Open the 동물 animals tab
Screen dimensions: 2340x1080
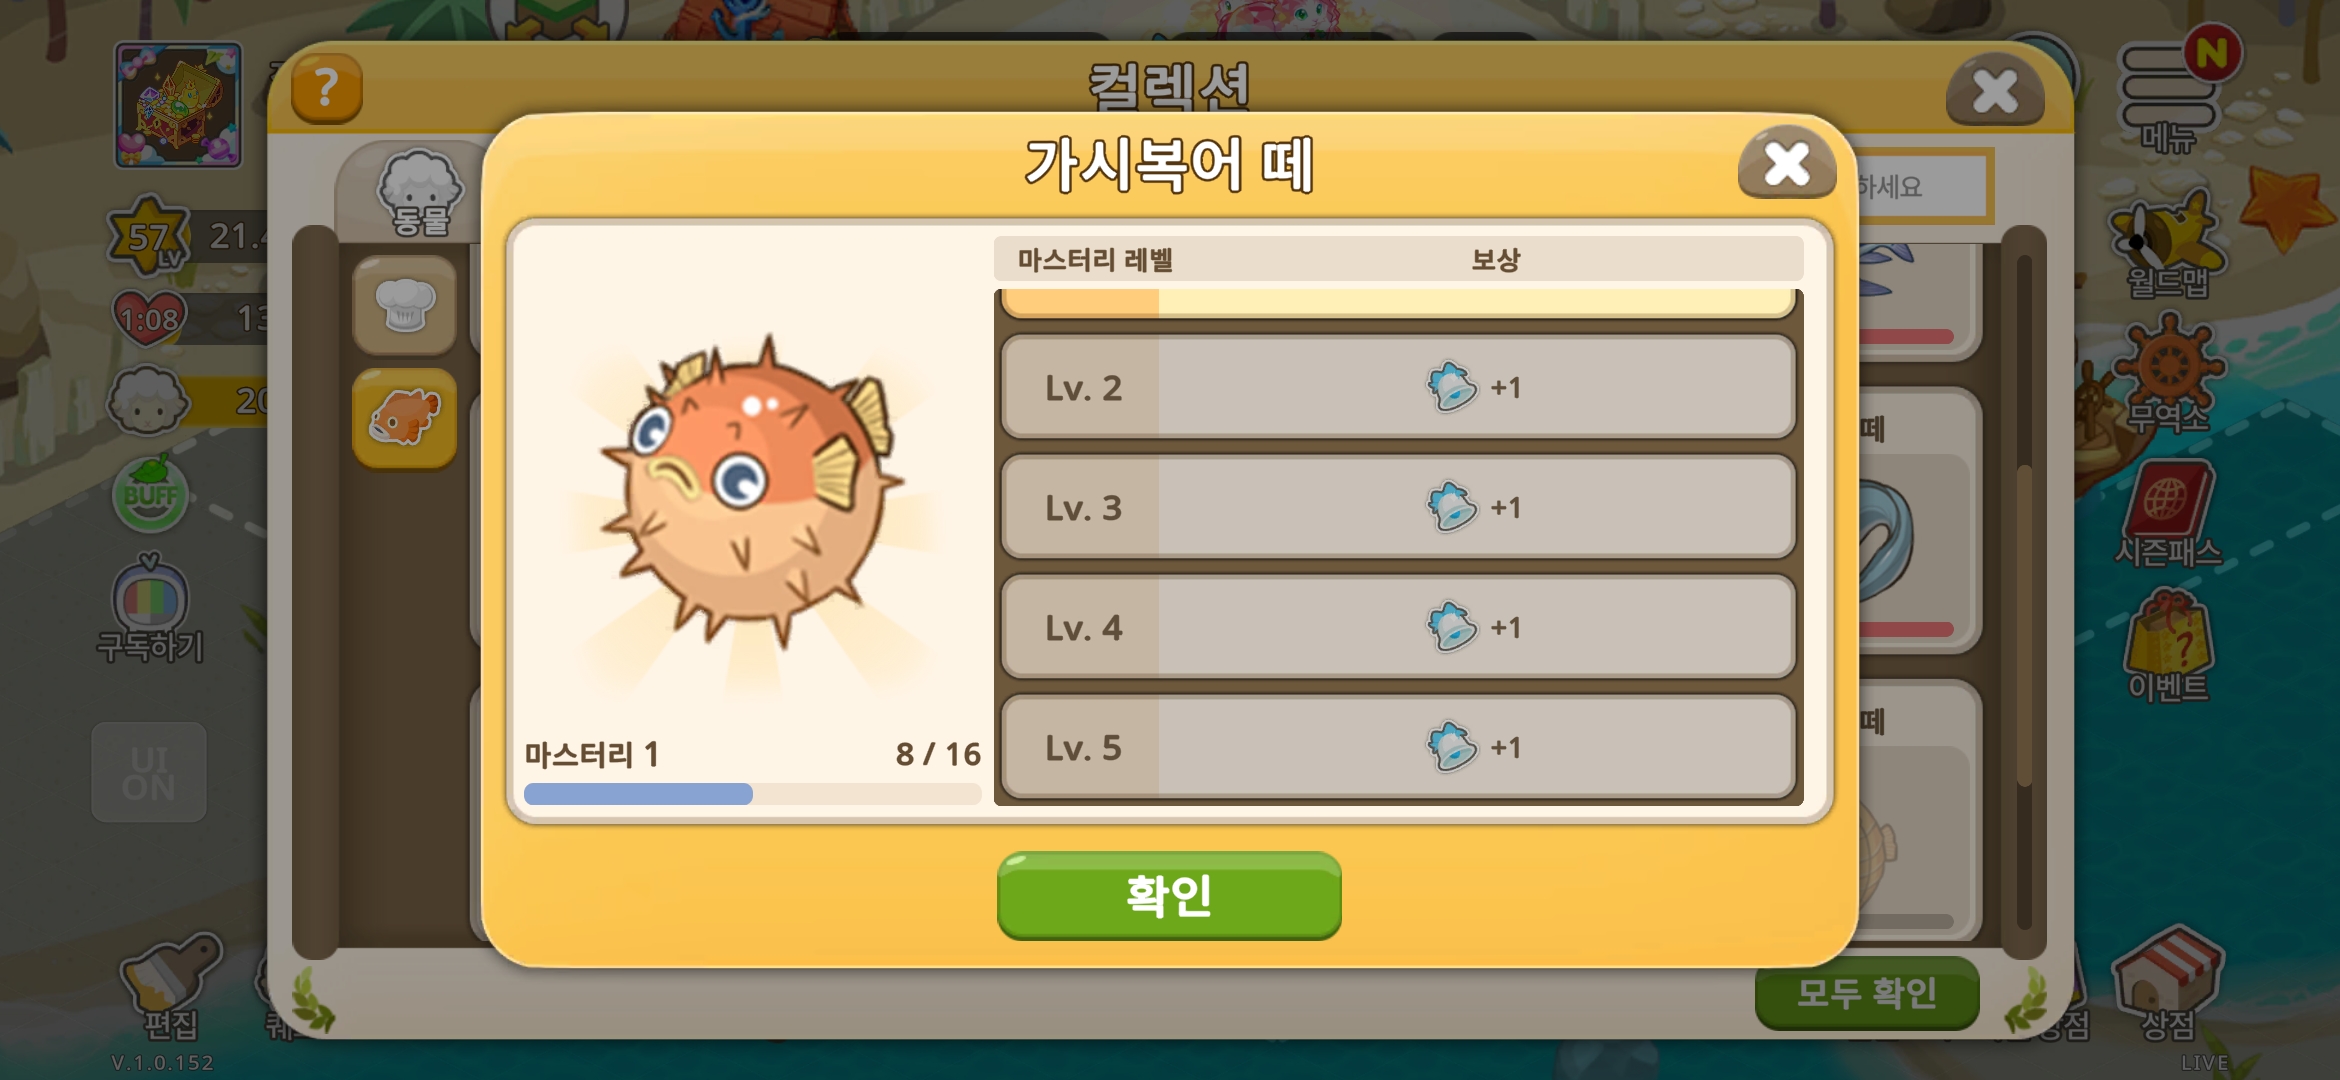tap(420, 193)
